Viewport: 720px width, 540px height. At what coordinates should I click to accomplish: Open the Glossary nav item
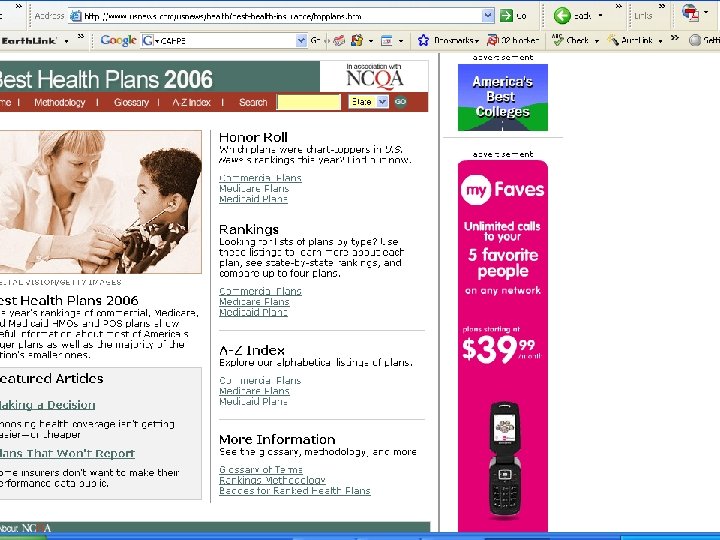(x=131, y=102)
